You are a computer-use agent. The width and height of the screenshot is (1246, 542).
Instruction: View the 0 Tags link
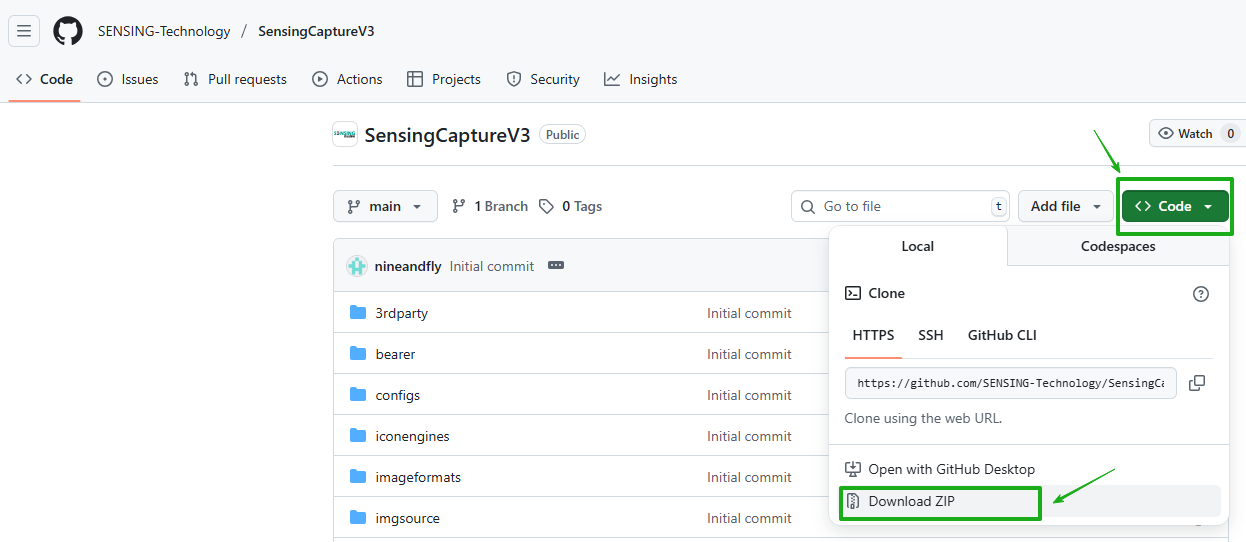570,206
